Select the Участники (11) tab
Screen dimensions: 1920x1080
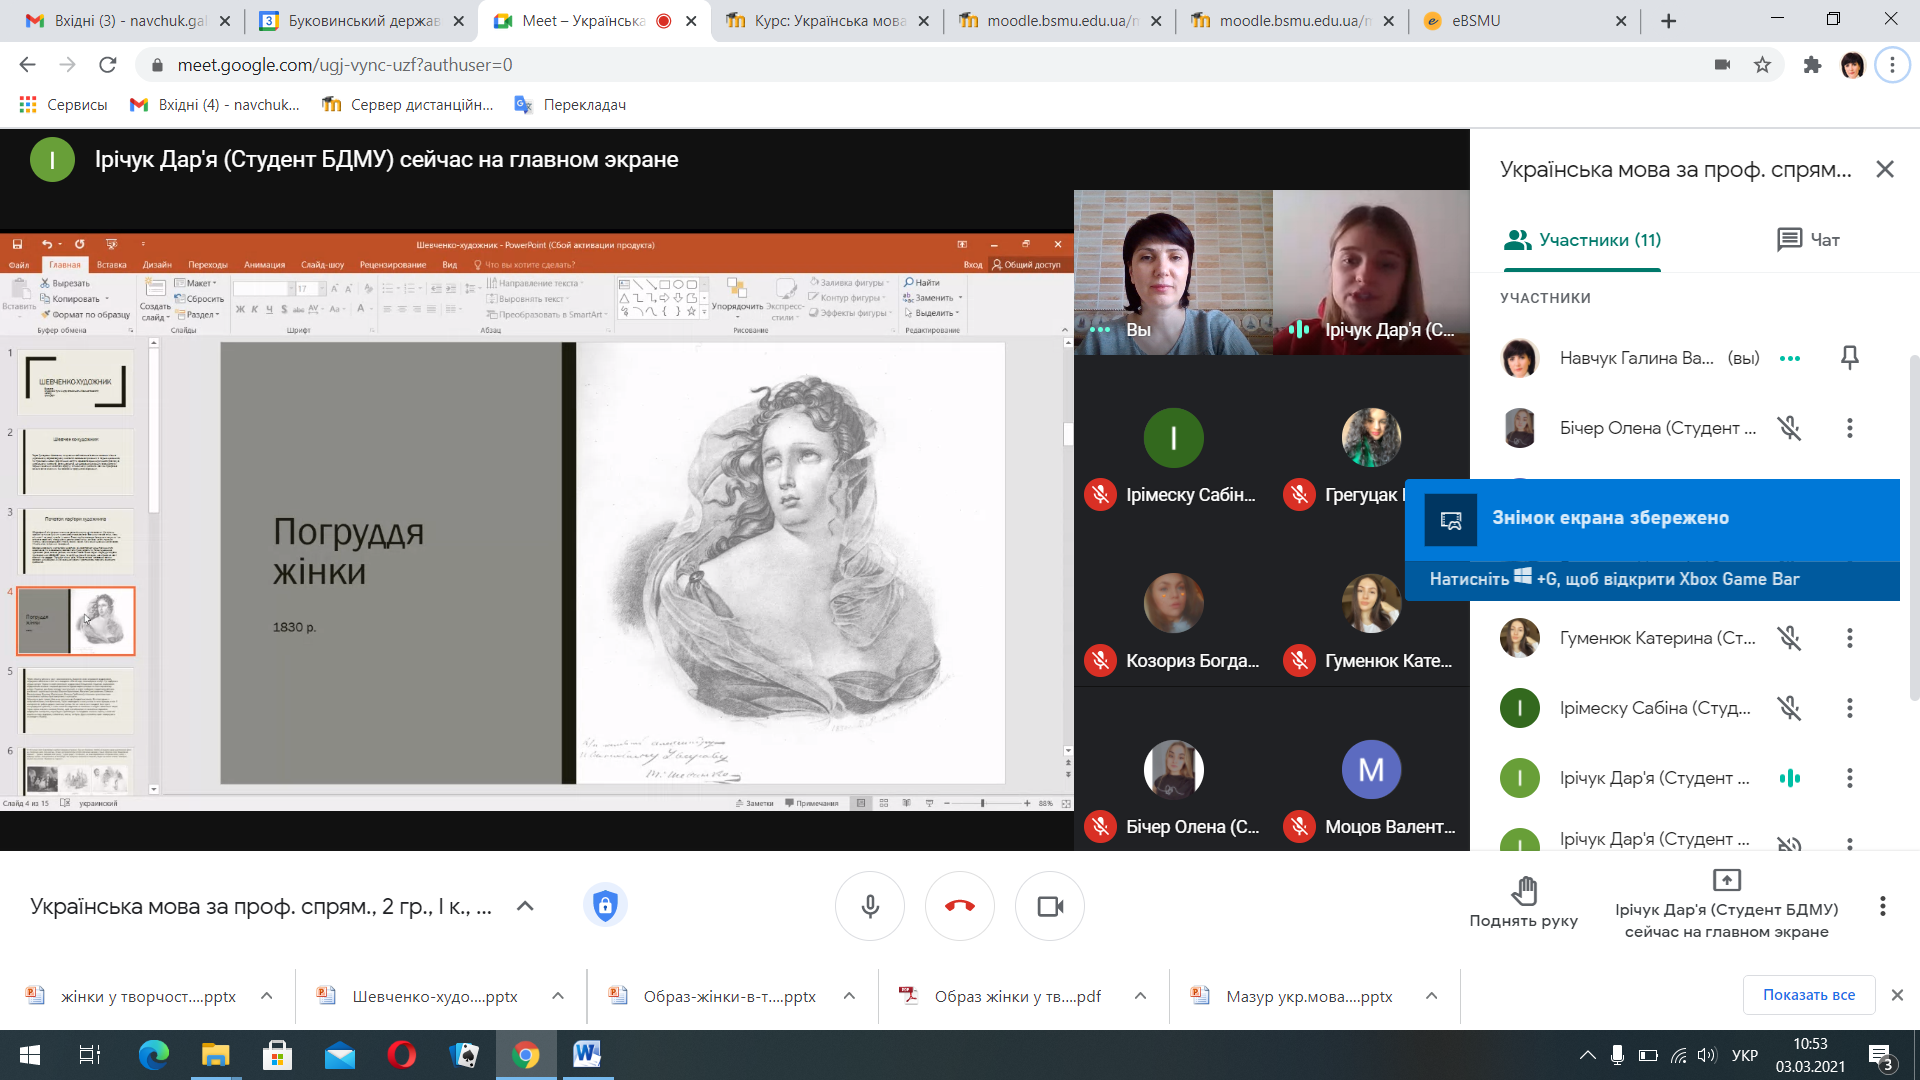1582,240
